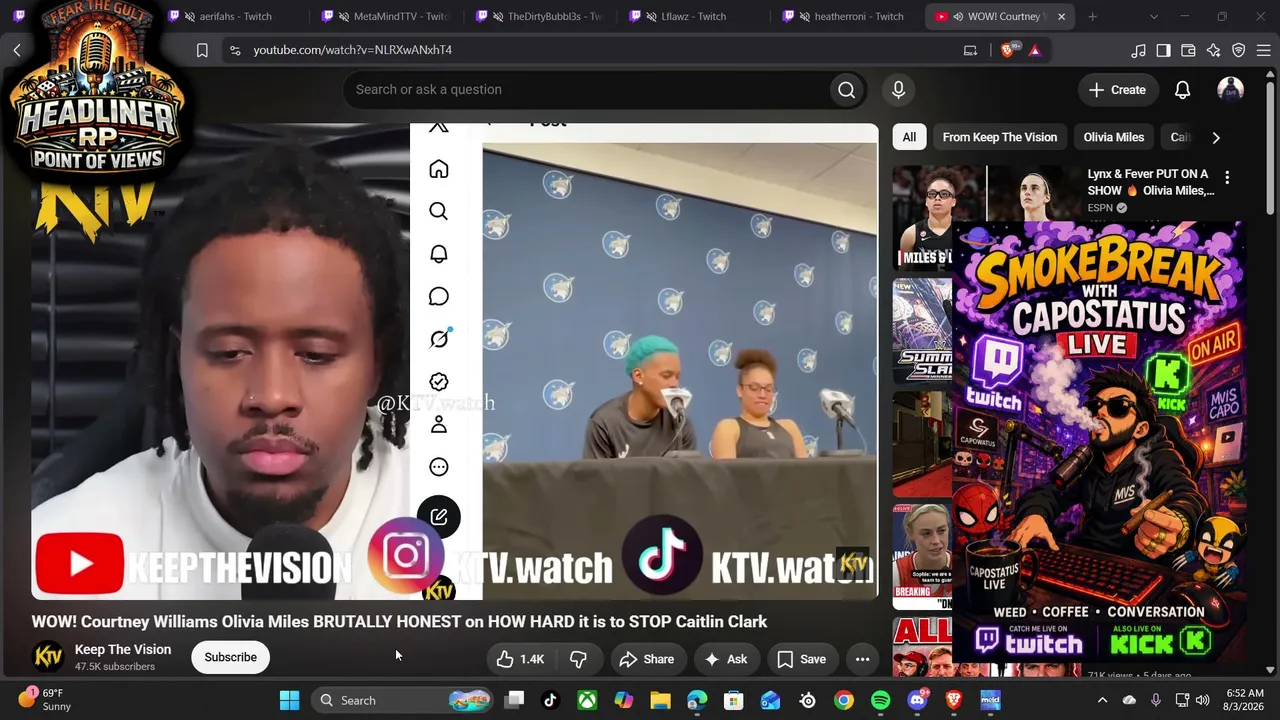Open Discord from the taskbar
Image resolution: width=1280 pixels, height=720 pixels.
pos(917,700)
